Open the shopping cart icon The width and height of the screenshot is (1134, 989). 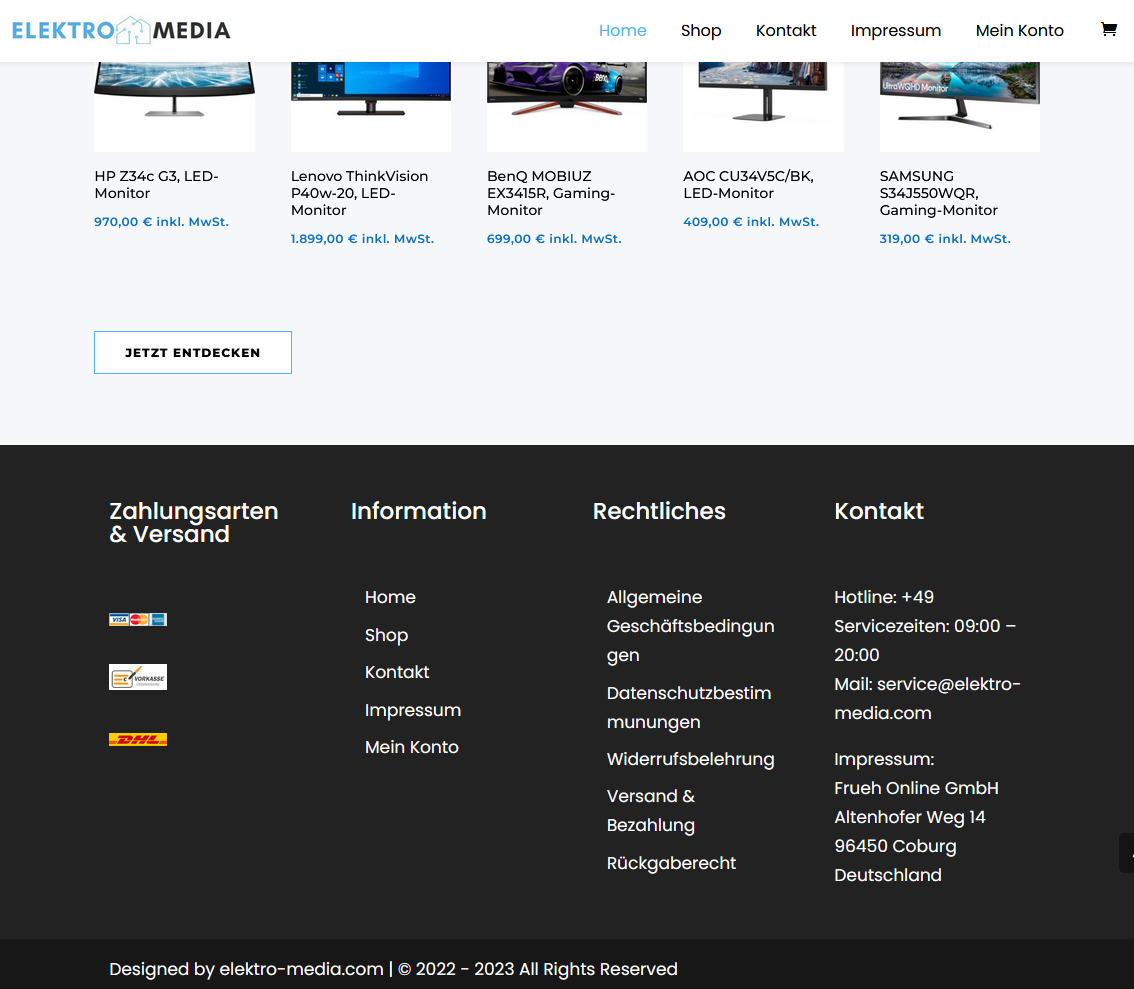point(1108,30)
